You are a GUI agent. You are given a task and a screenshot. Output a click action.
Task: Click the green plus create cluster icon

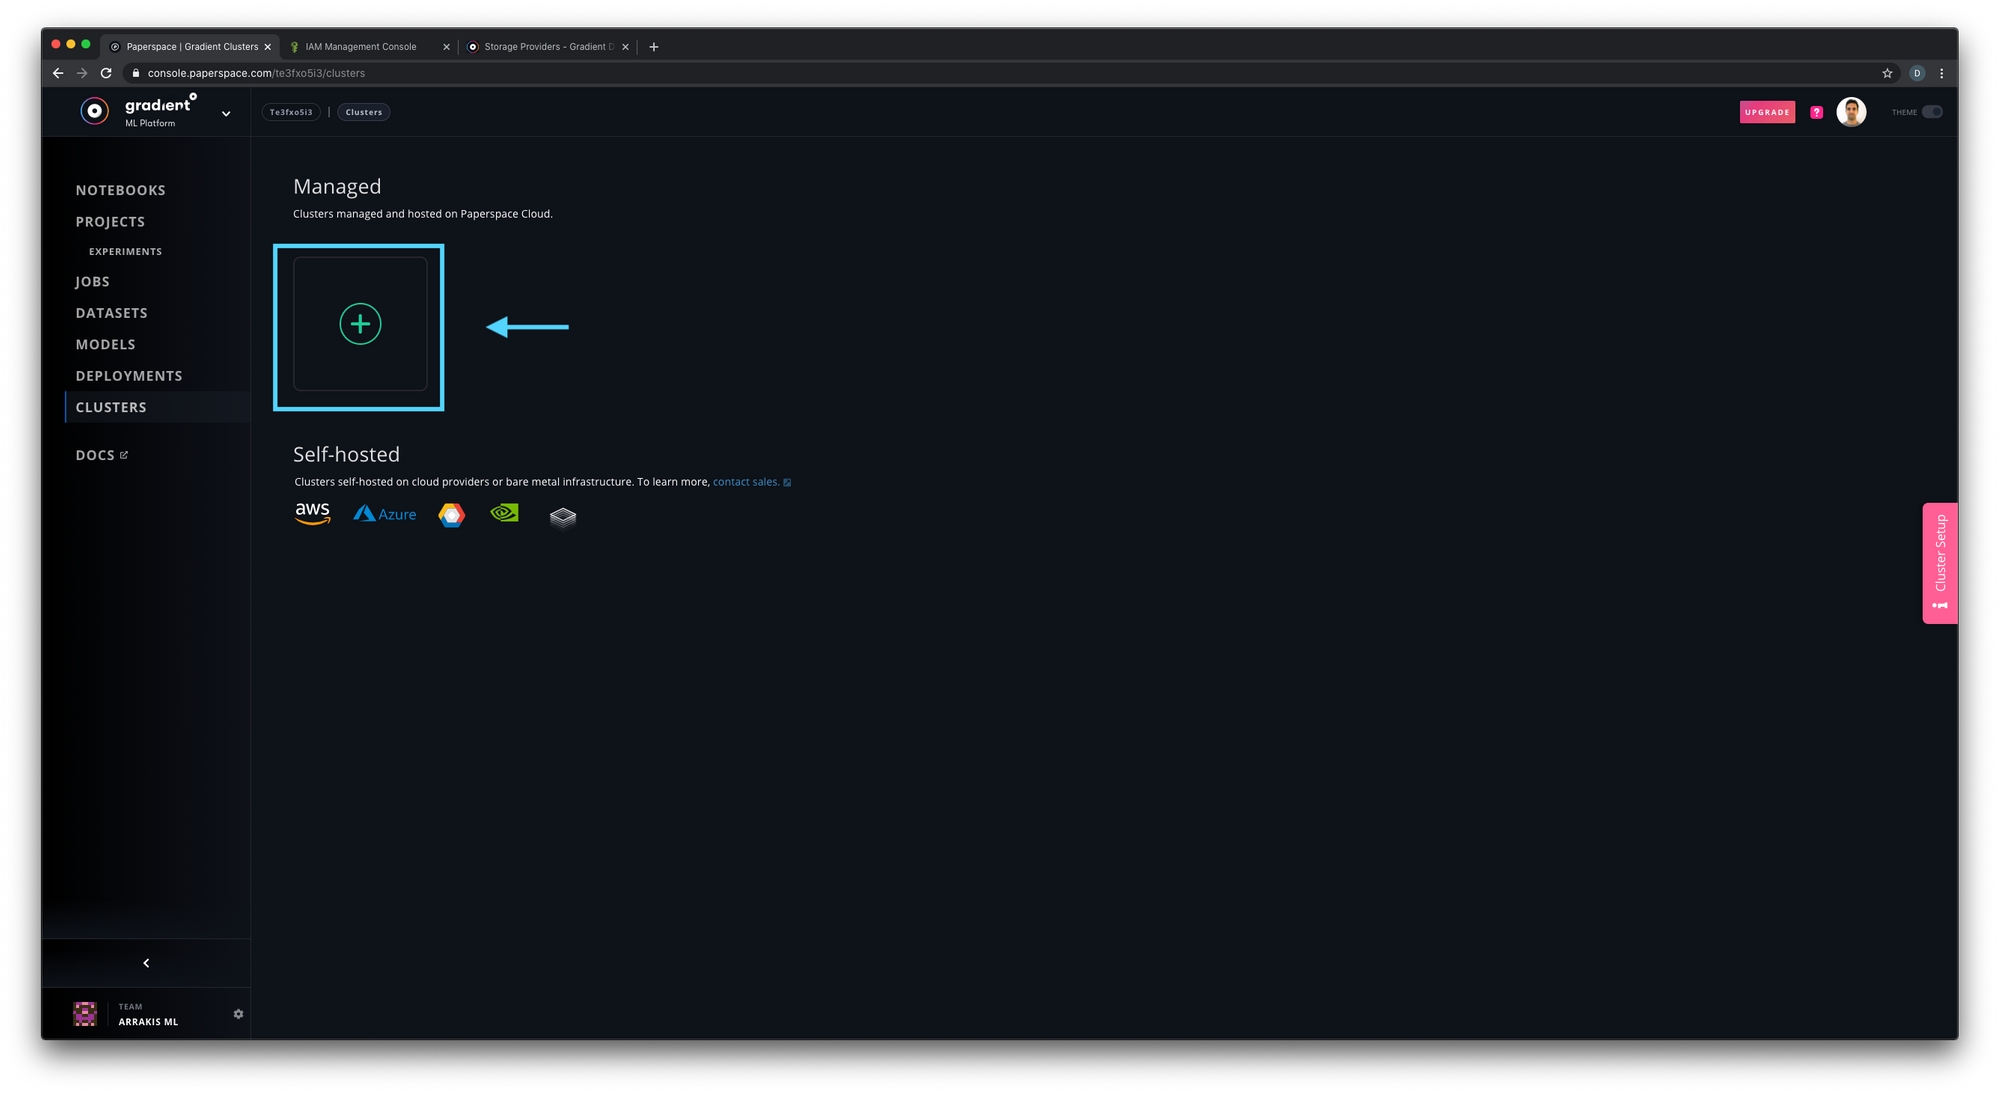(360, 324)
